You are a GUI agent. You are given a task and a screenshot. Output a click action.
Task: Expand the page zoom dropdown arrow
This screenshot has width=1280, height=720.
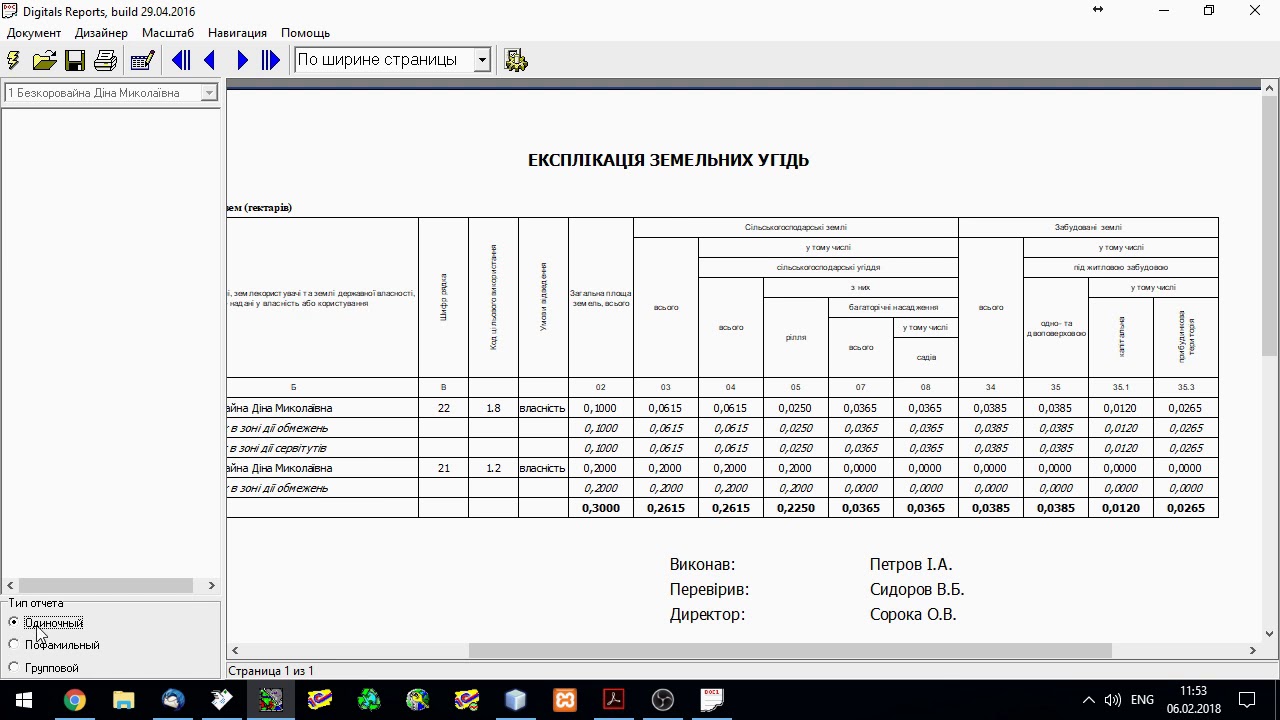coord(482,60)
